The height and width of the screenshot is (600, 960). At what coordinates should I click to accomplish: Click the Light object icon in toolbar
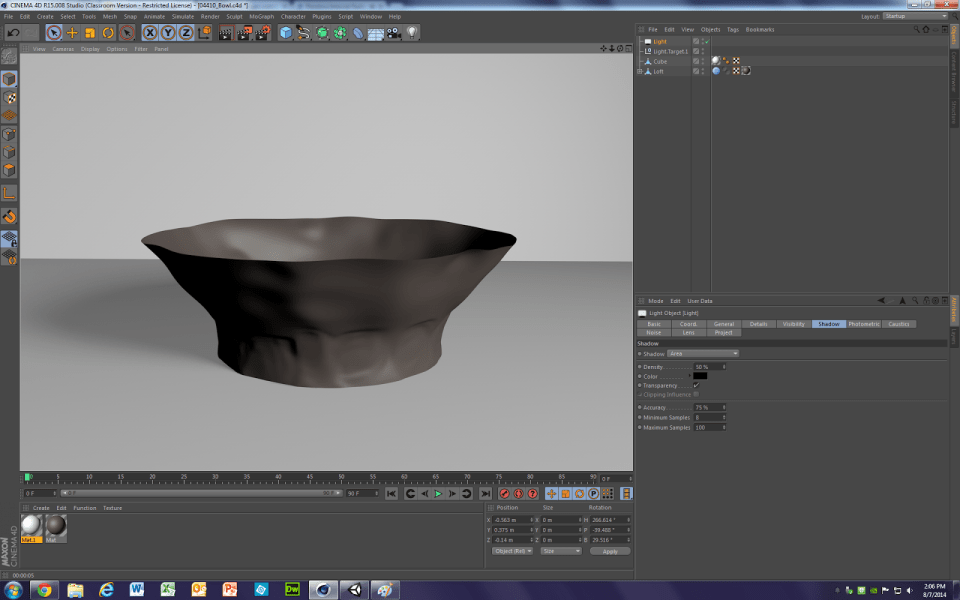pyautogui.click(x=411, y=33)
